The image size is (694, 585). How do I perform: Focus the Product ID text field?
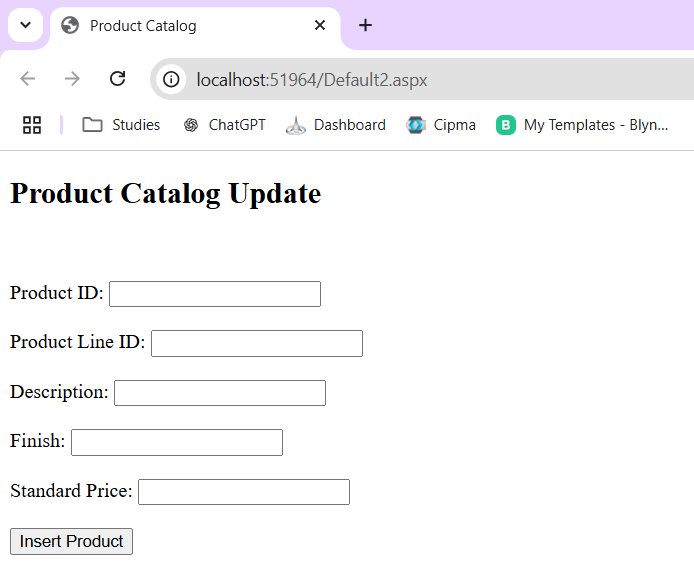point(215,294)
